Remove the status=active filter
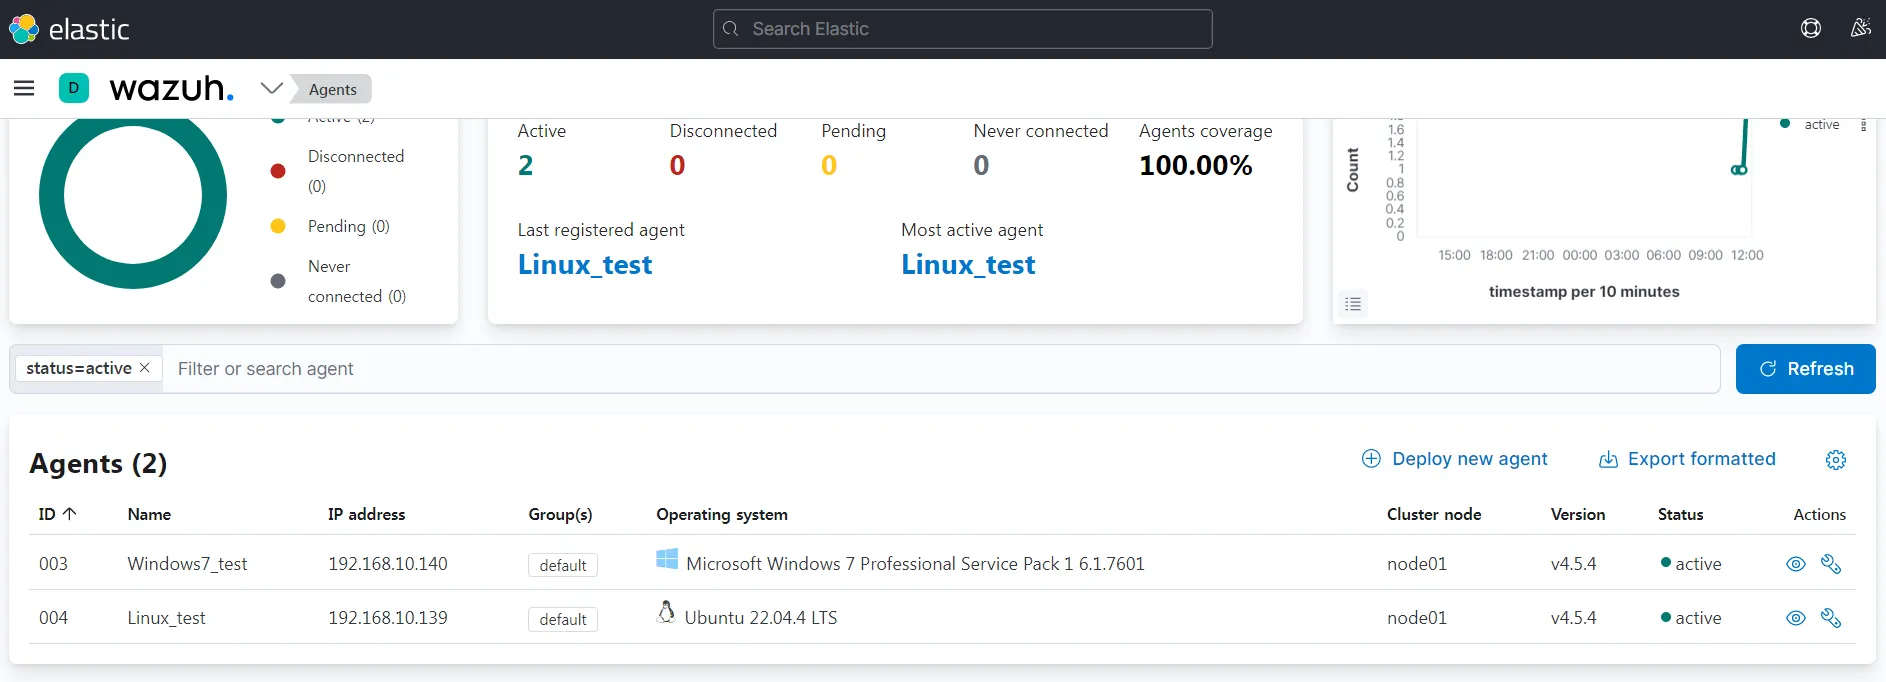The width and height of the screenshot is (1886, 682). (145, 368)
